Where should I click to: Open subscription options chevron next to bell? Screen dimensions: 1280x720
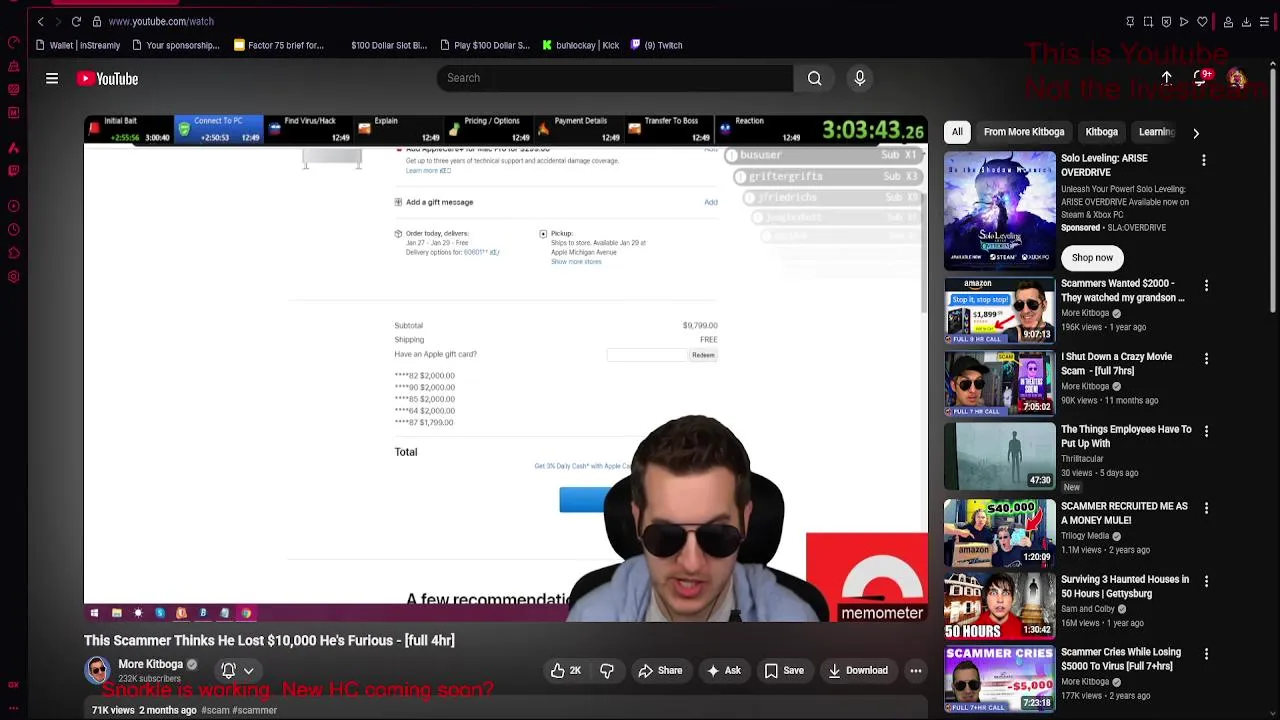(248, 671)
